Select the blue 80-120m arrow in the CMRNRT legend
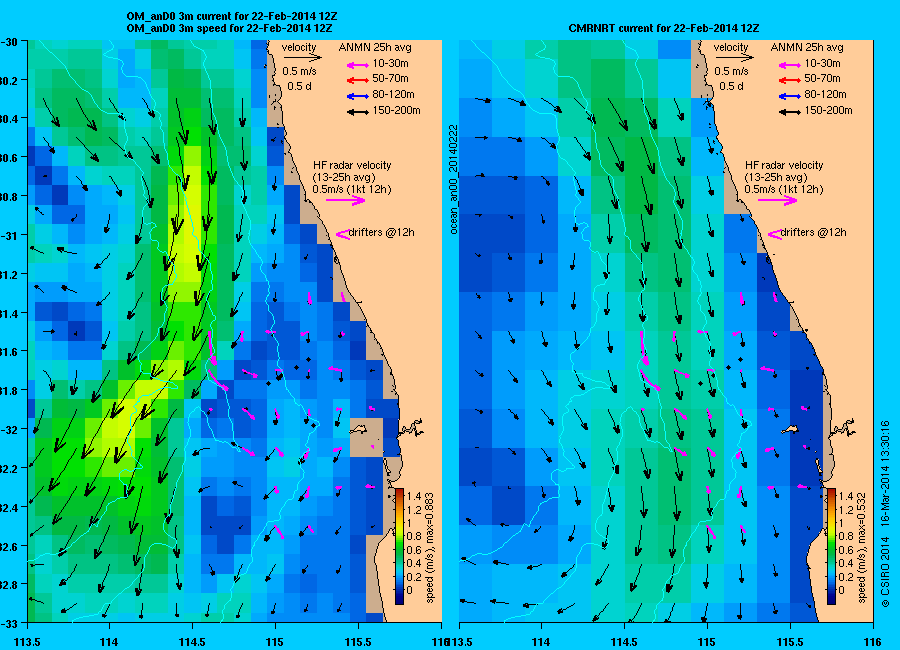This screenshot has height=650, width=900. point(790,96)
